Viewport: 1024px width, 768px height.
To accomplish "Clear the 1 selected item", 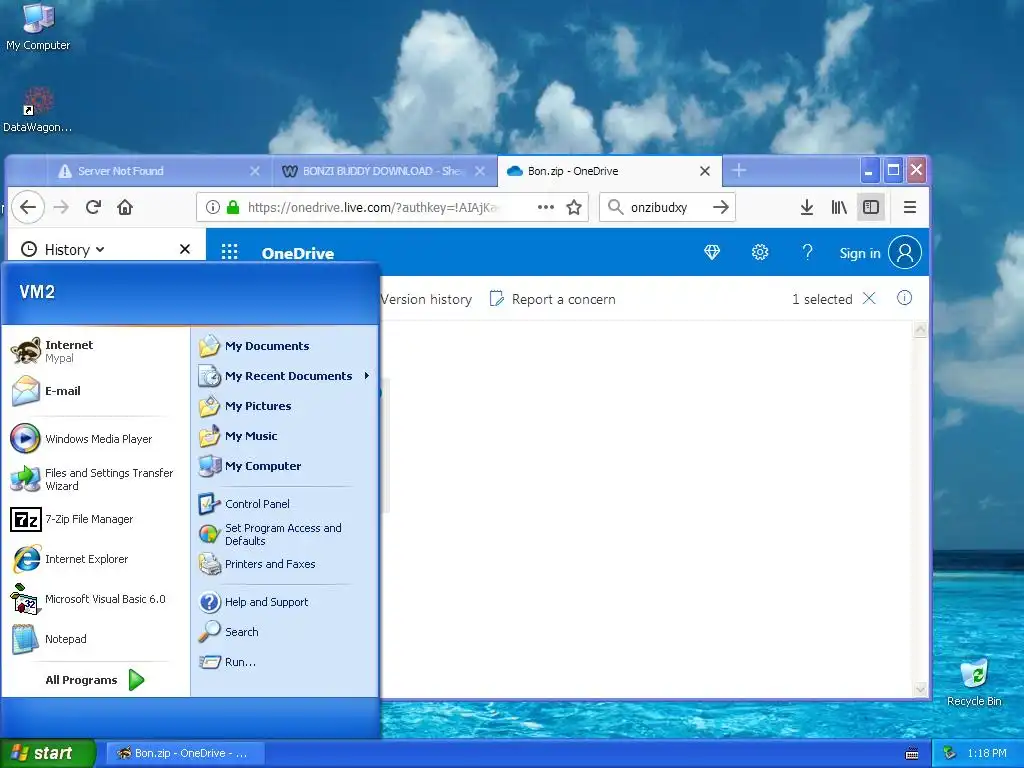I will pyautogui.click(x=869, y=298).
